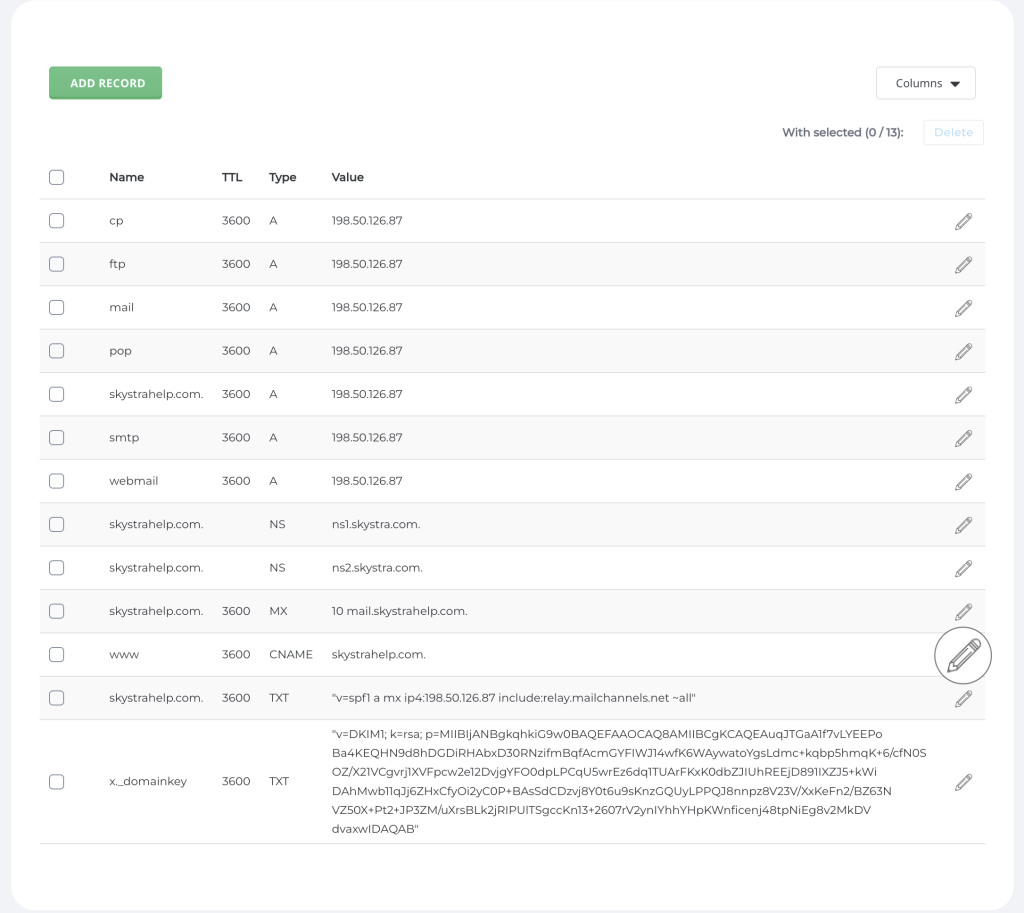Edit the mail A record

963,308
